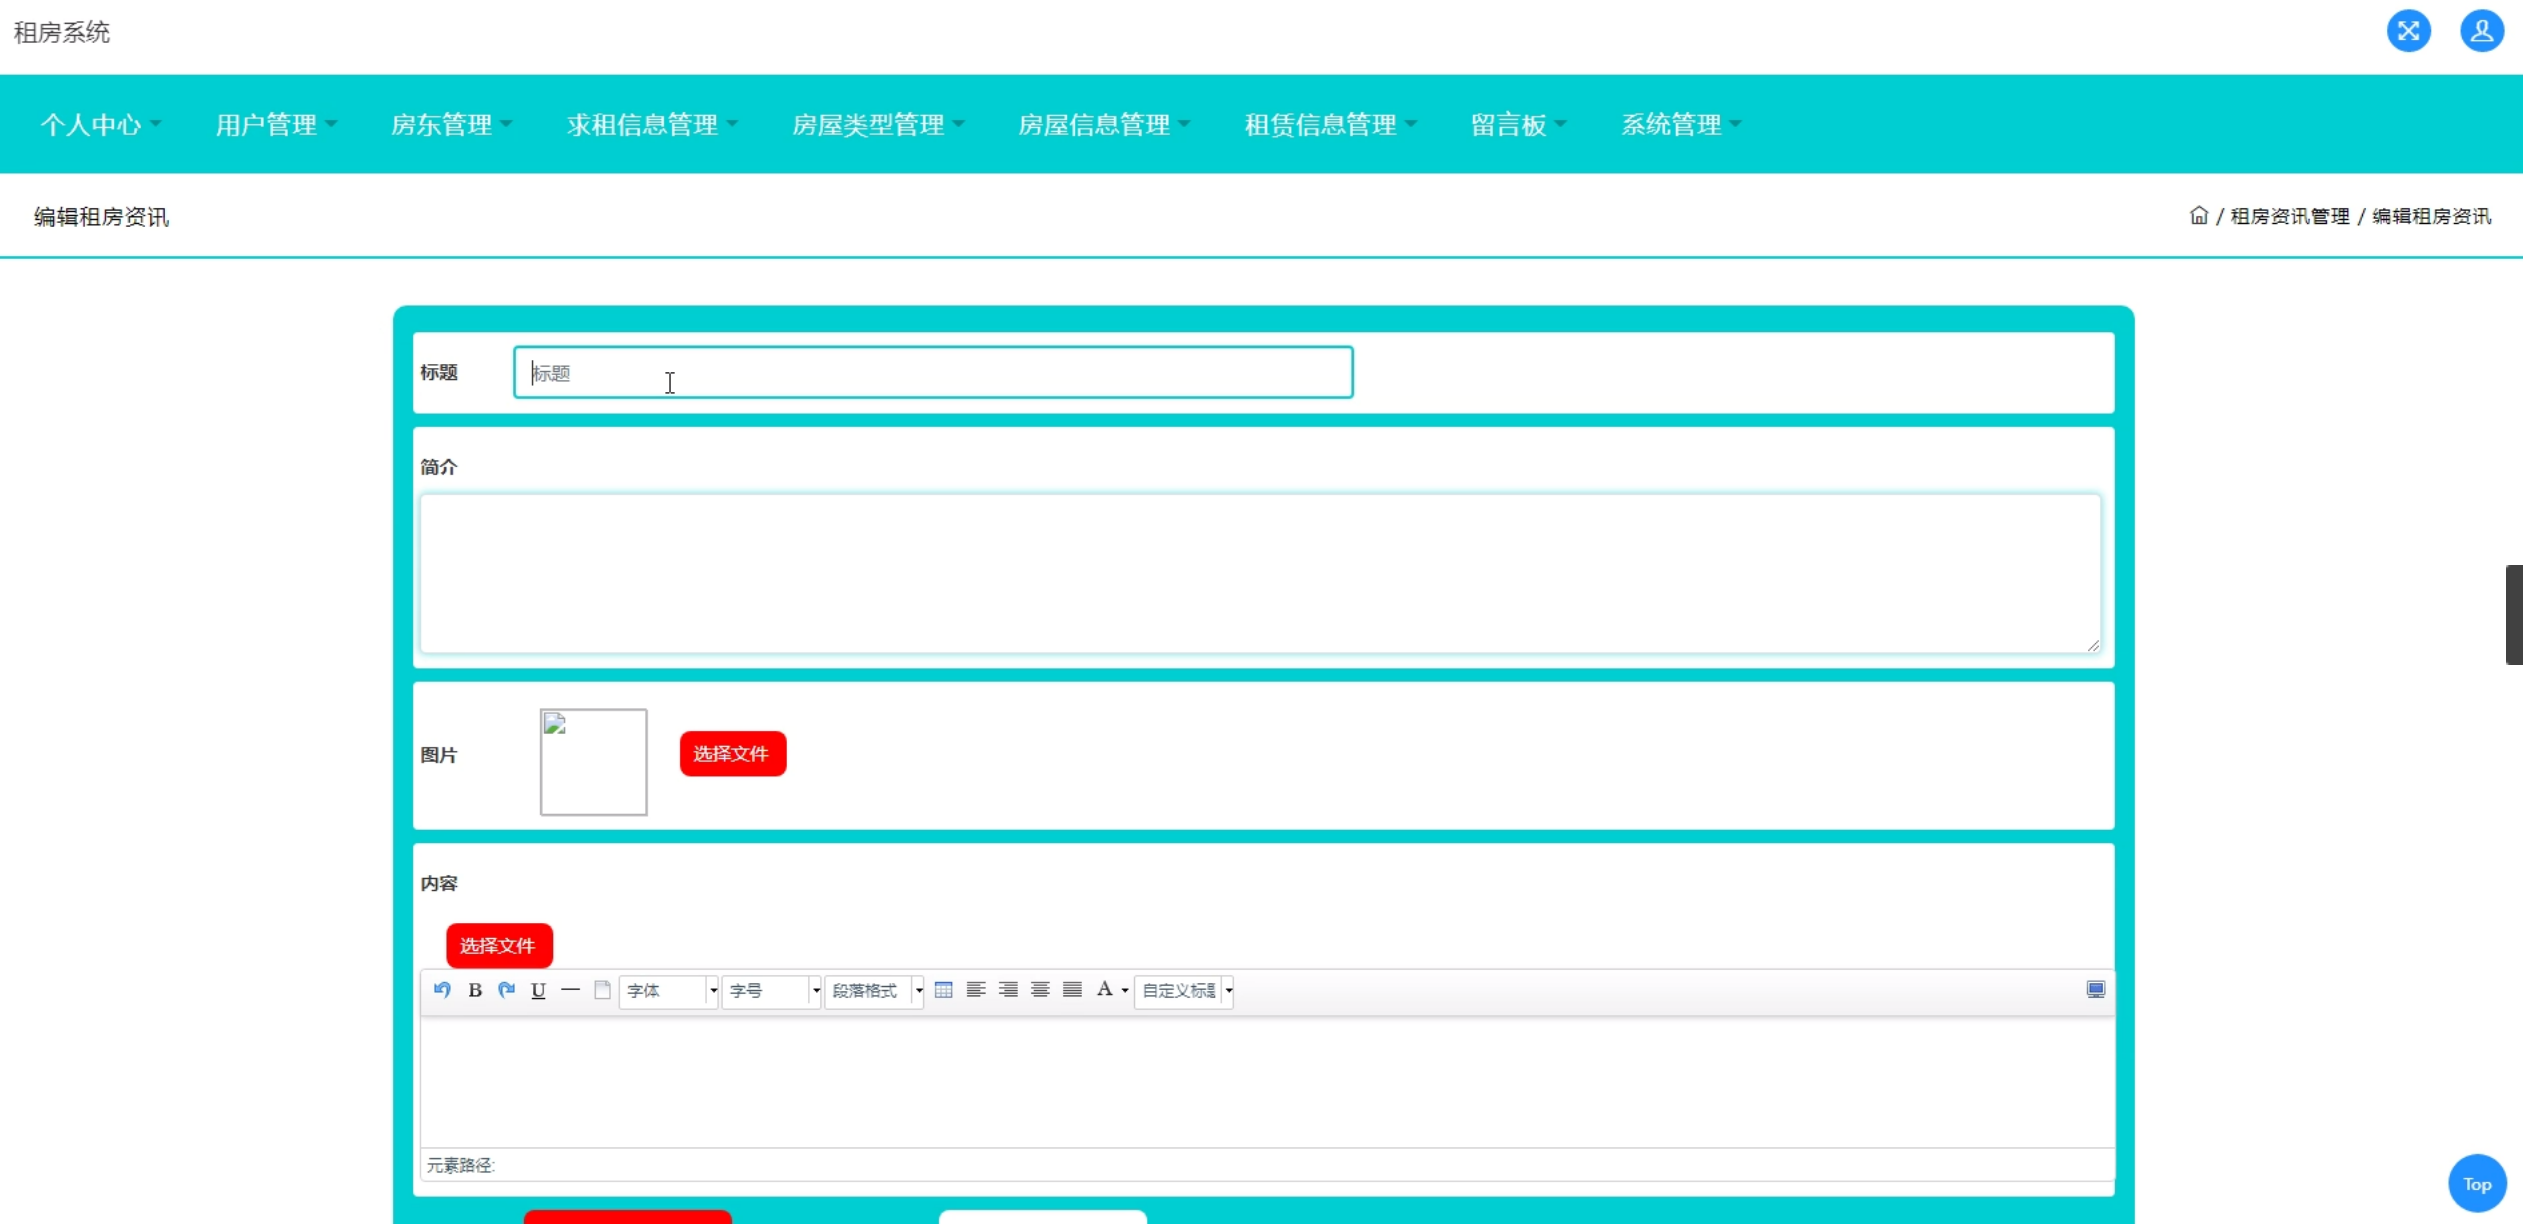Align text left in editor toolbar
This screenshot has width=2523, height=1224.
[976, 990]
